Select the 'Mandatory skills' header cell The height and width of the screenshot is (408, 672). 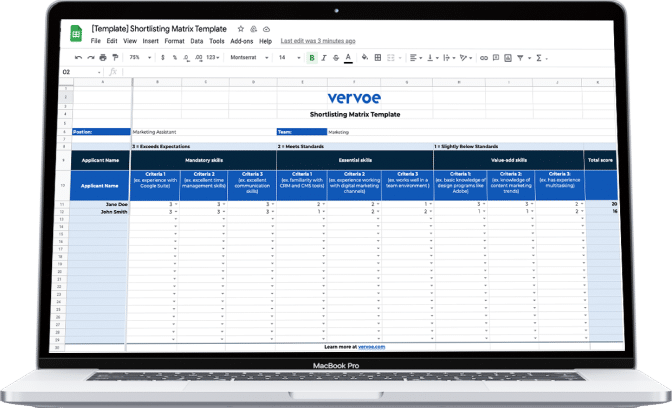[x=204, y=160]
